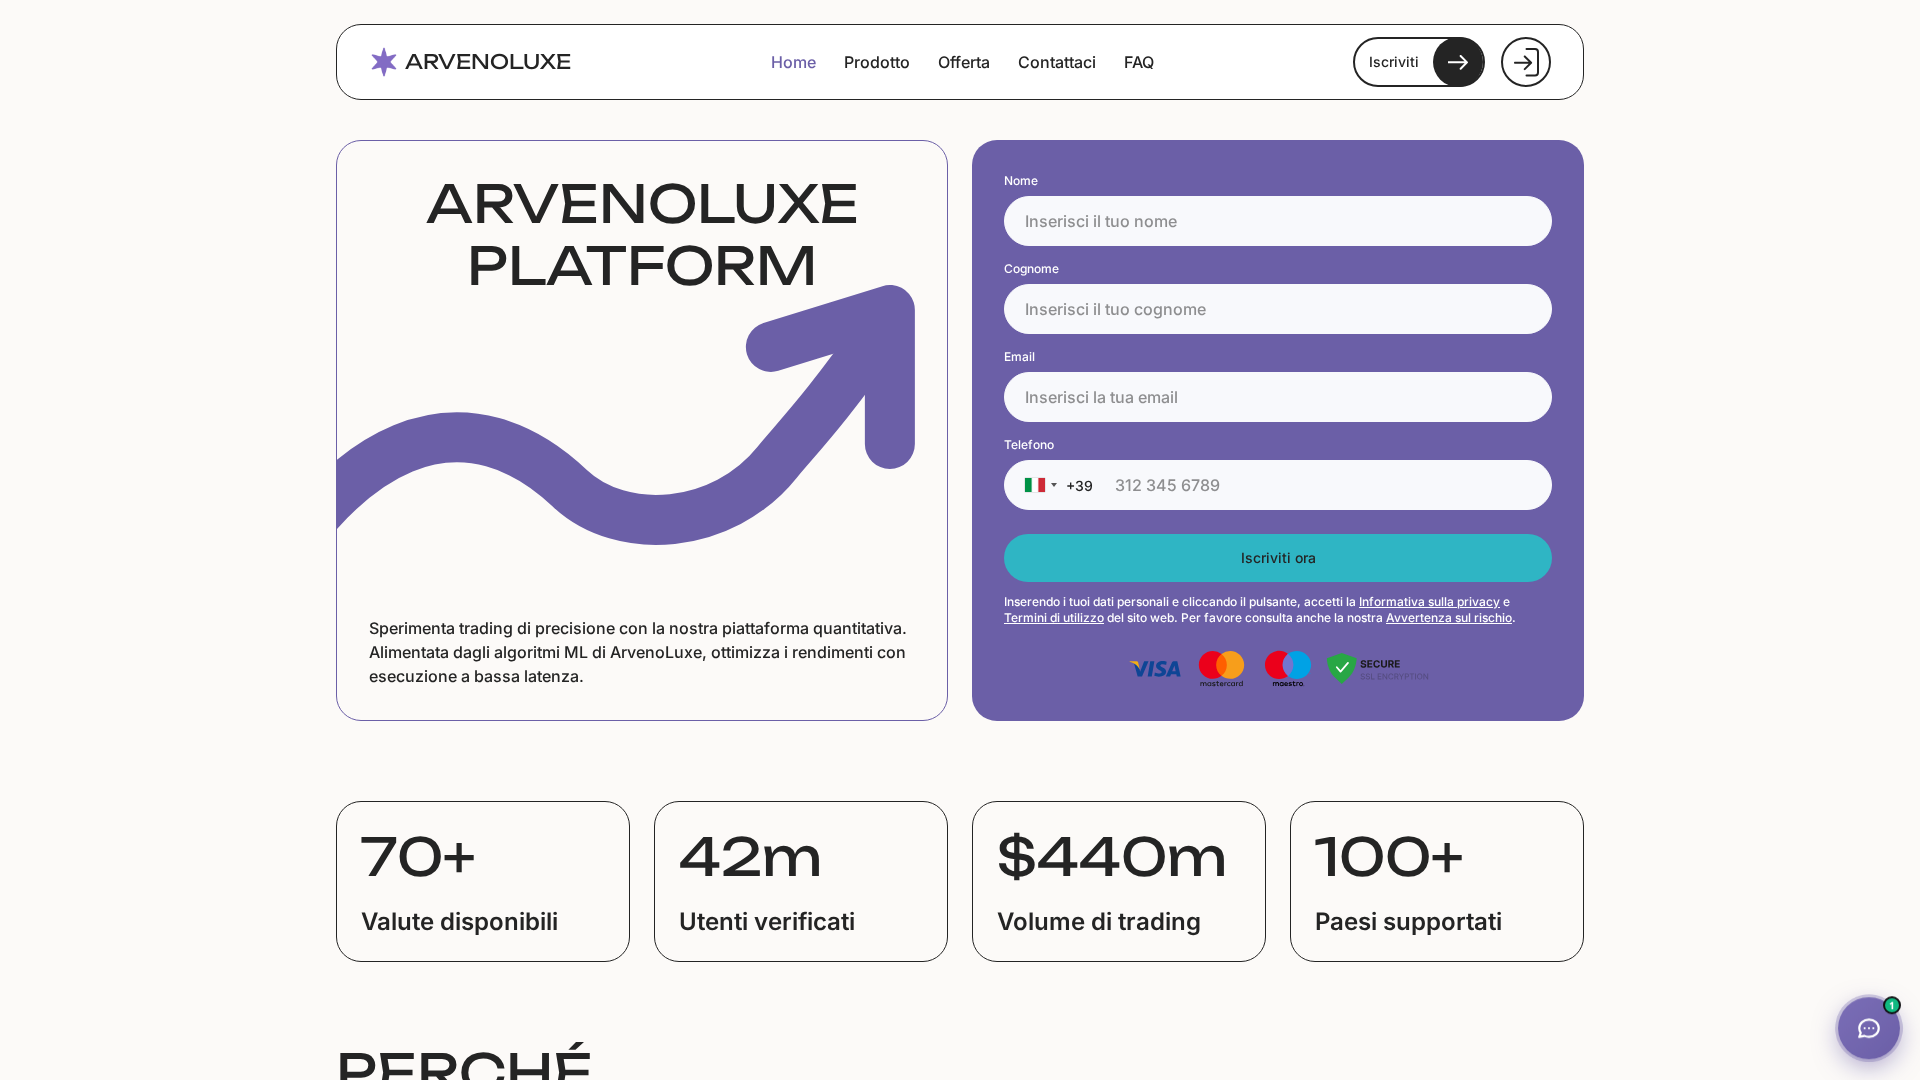Screen dimensions: 1920x1080
Task: Open the login door icon button
Action: click(x=1526, y=62)
